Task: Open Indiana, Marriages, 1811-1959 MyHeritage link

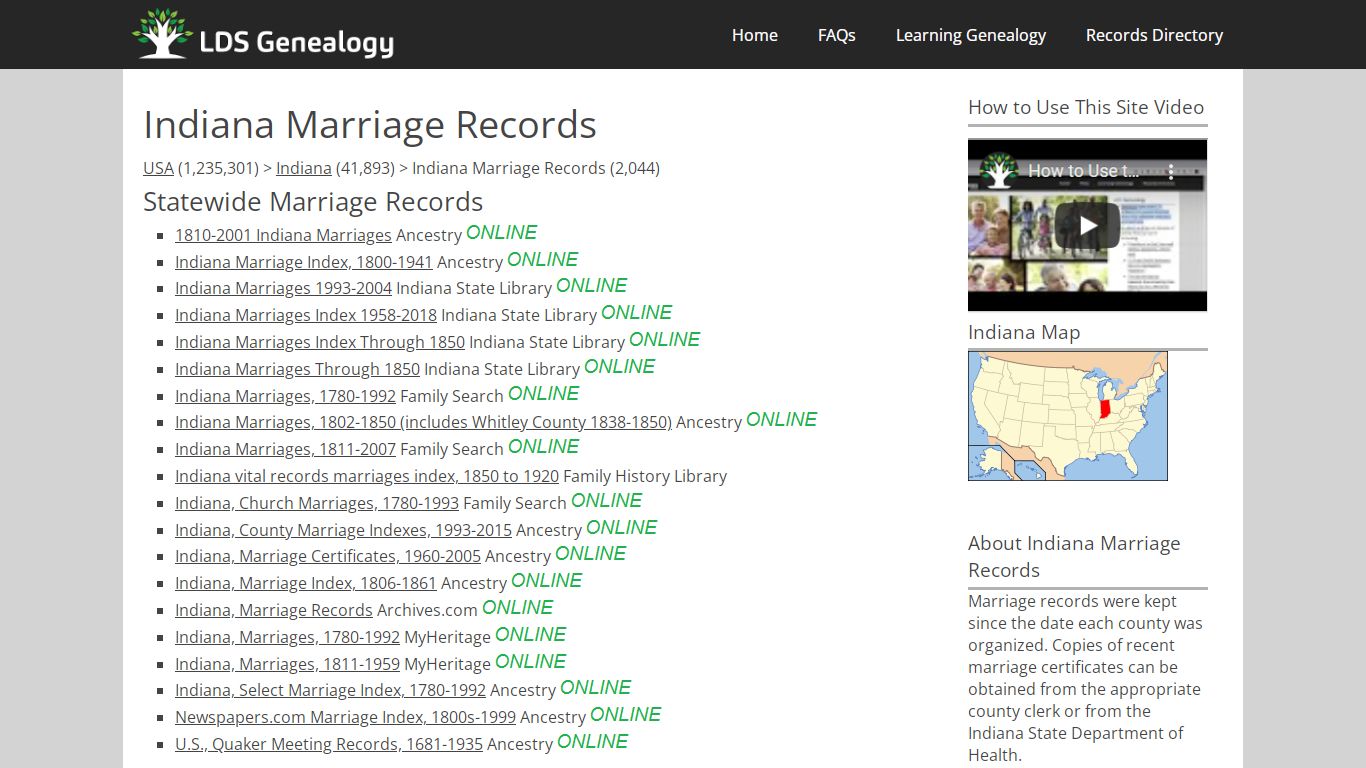Action: (x=287, y=664)
